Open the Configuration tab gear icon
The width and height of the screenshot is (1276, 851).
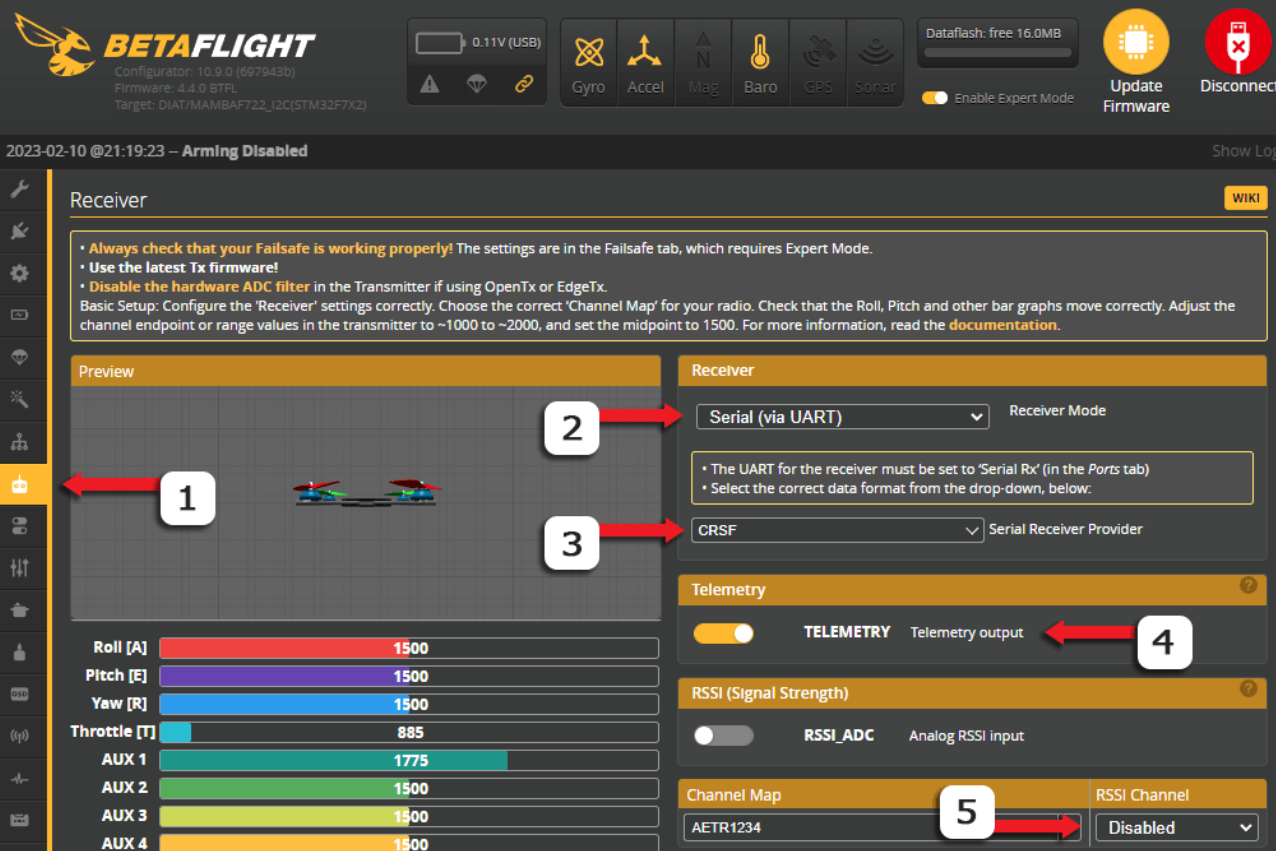pos(20,273)
